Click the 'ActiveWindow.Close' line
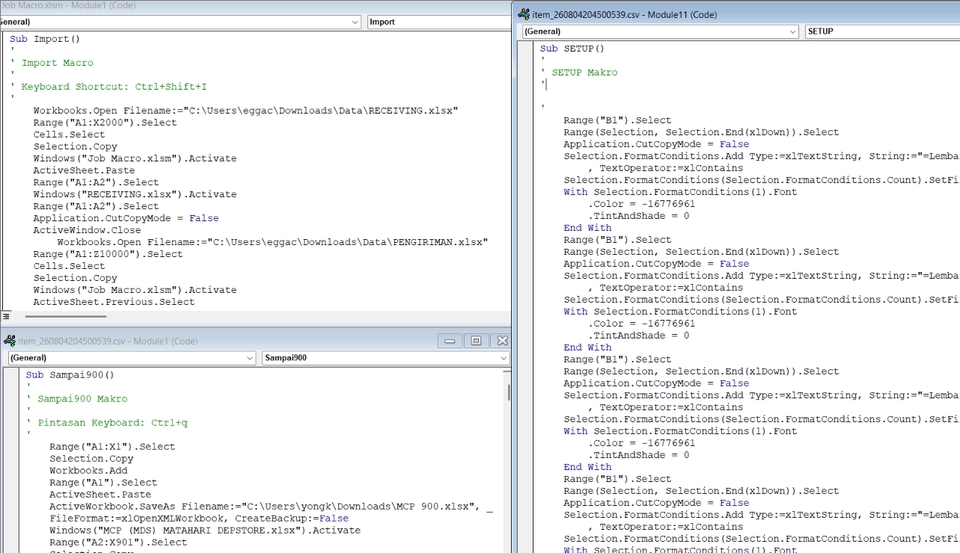 [x=87, y=230]
